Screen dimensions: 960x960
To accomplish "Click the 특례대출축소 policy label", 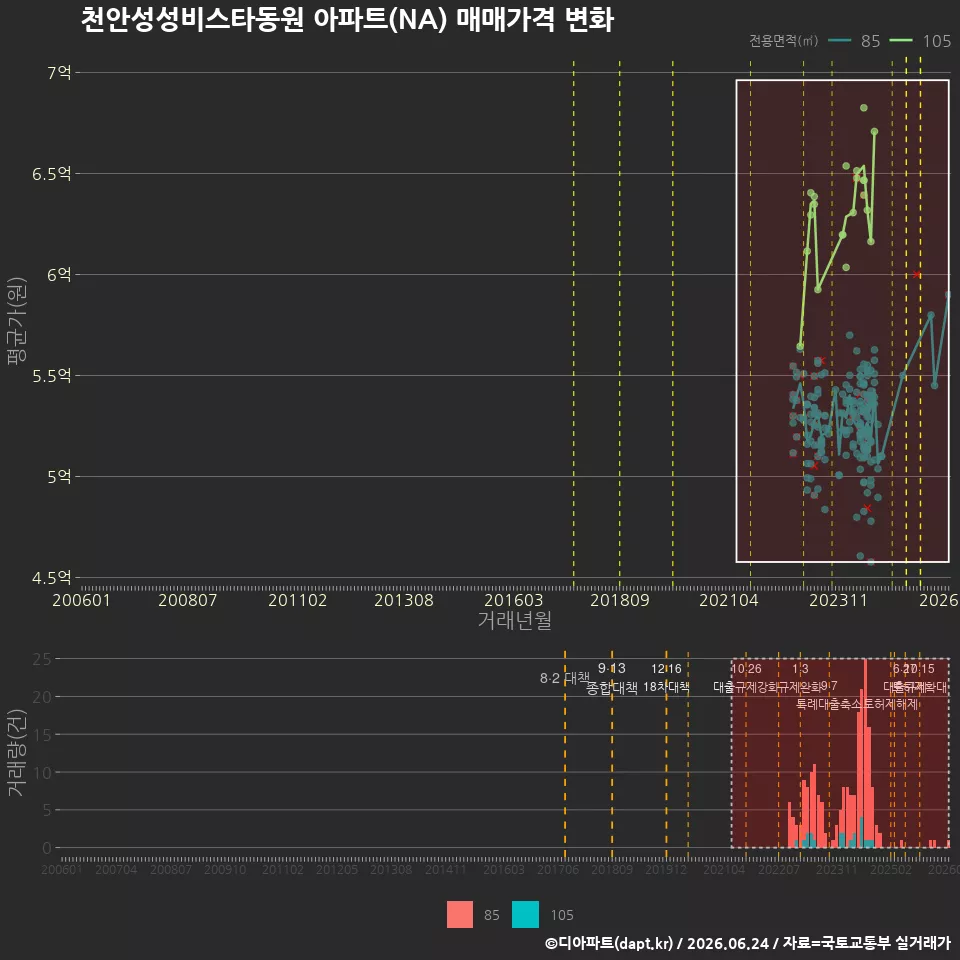I will coord(828,704).
